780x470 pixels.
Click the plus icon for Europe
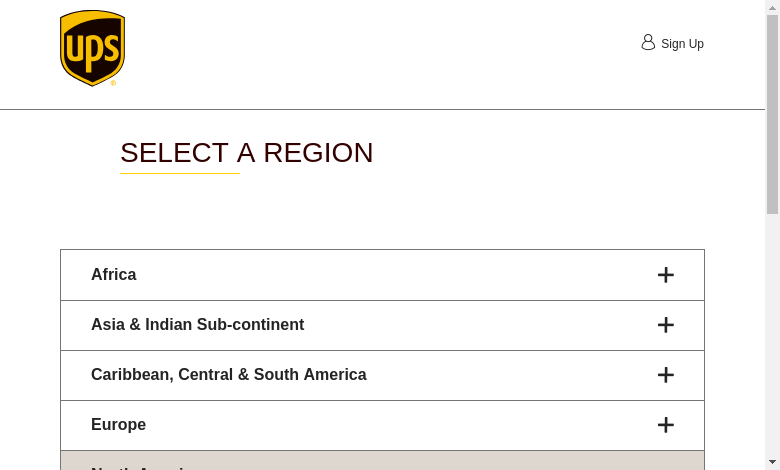[x=666, y=425]
